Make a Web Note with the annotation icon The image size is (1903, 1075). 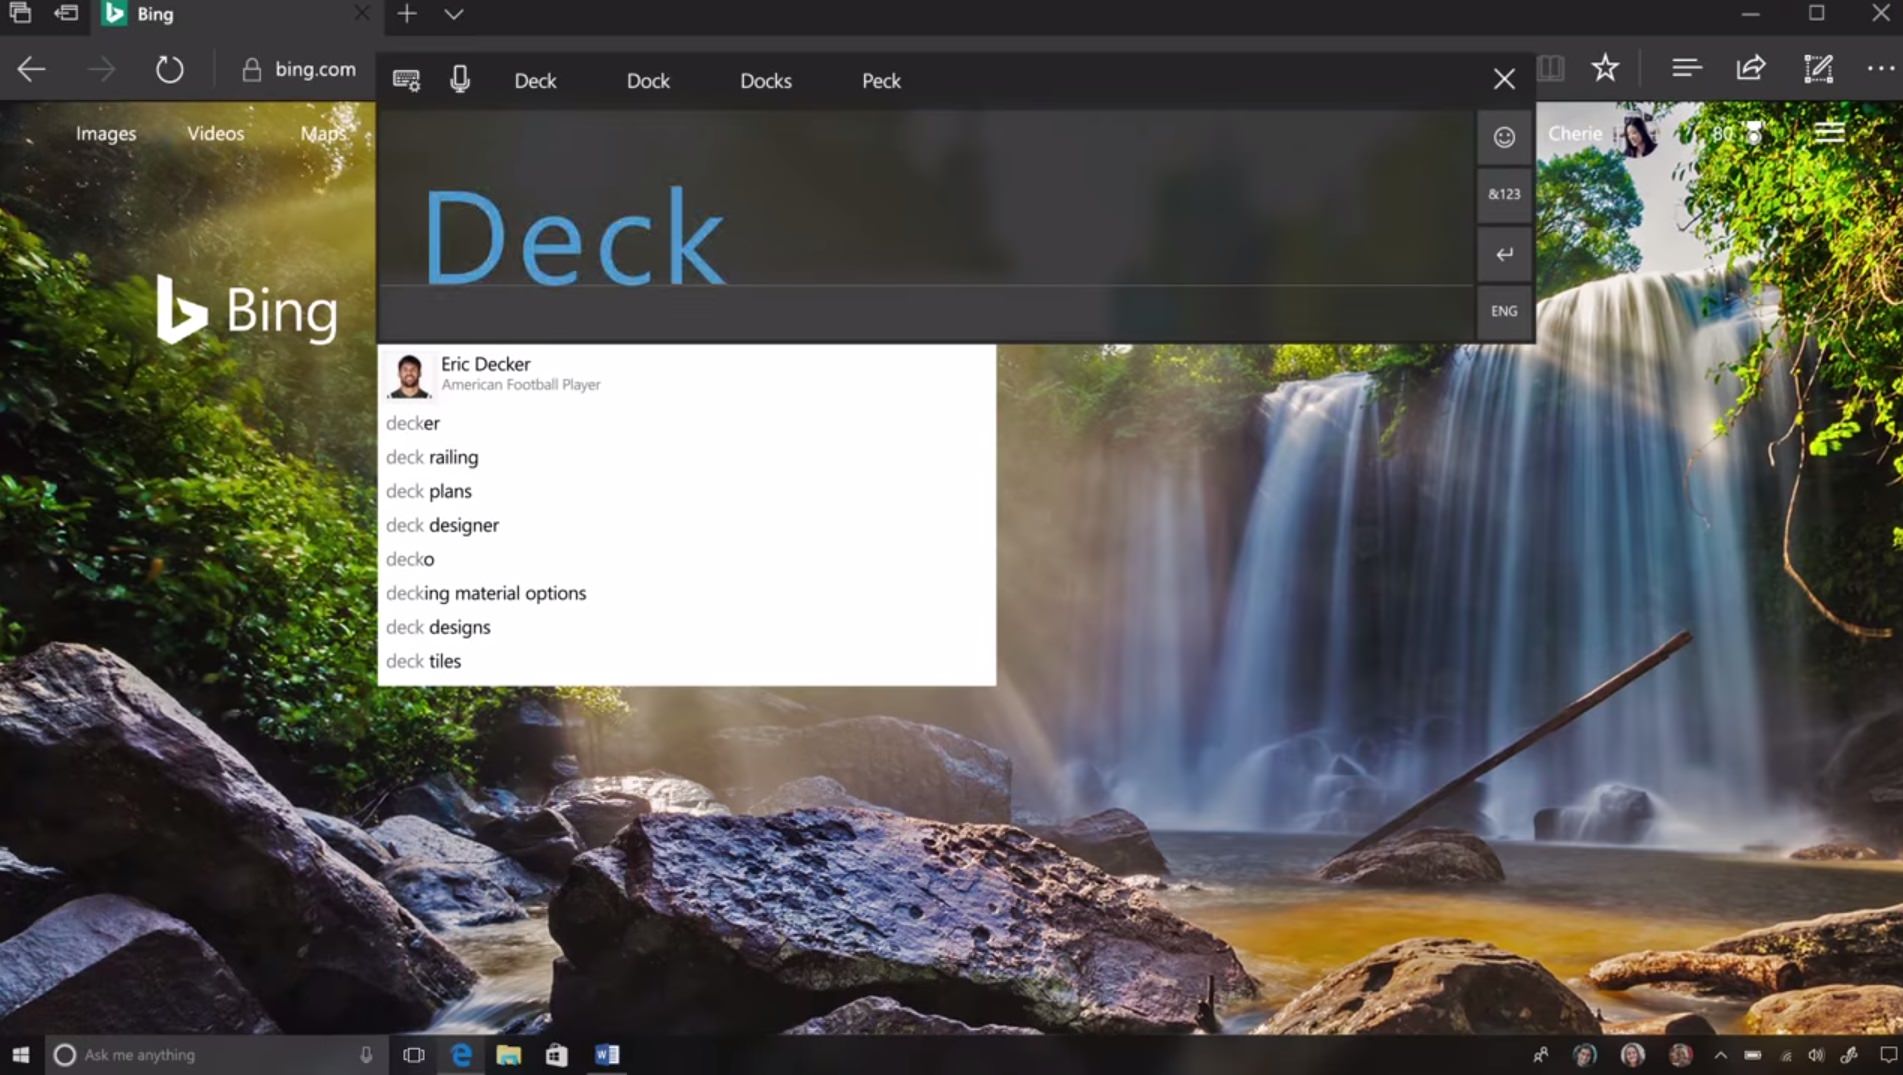[x=1819, y=67]
